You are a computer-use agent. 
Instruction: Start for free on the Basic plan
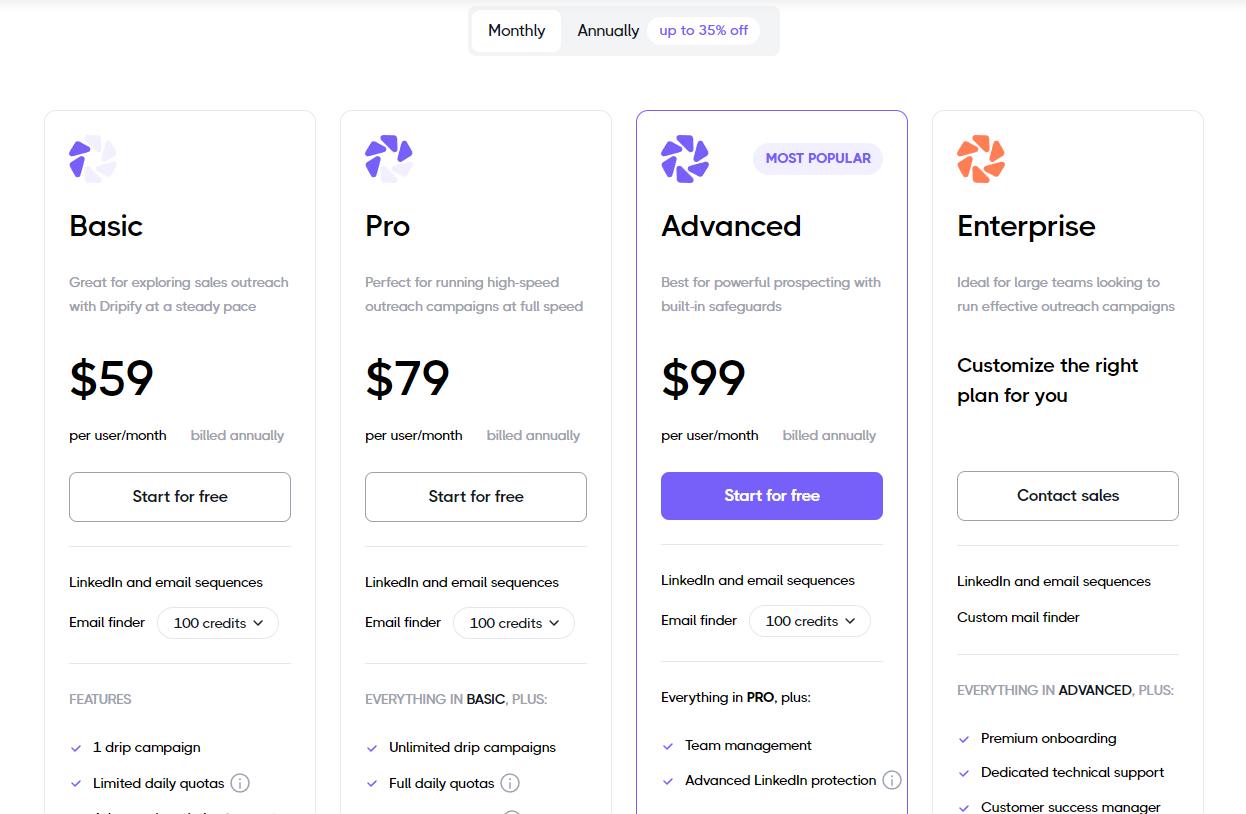coord(179,496)
